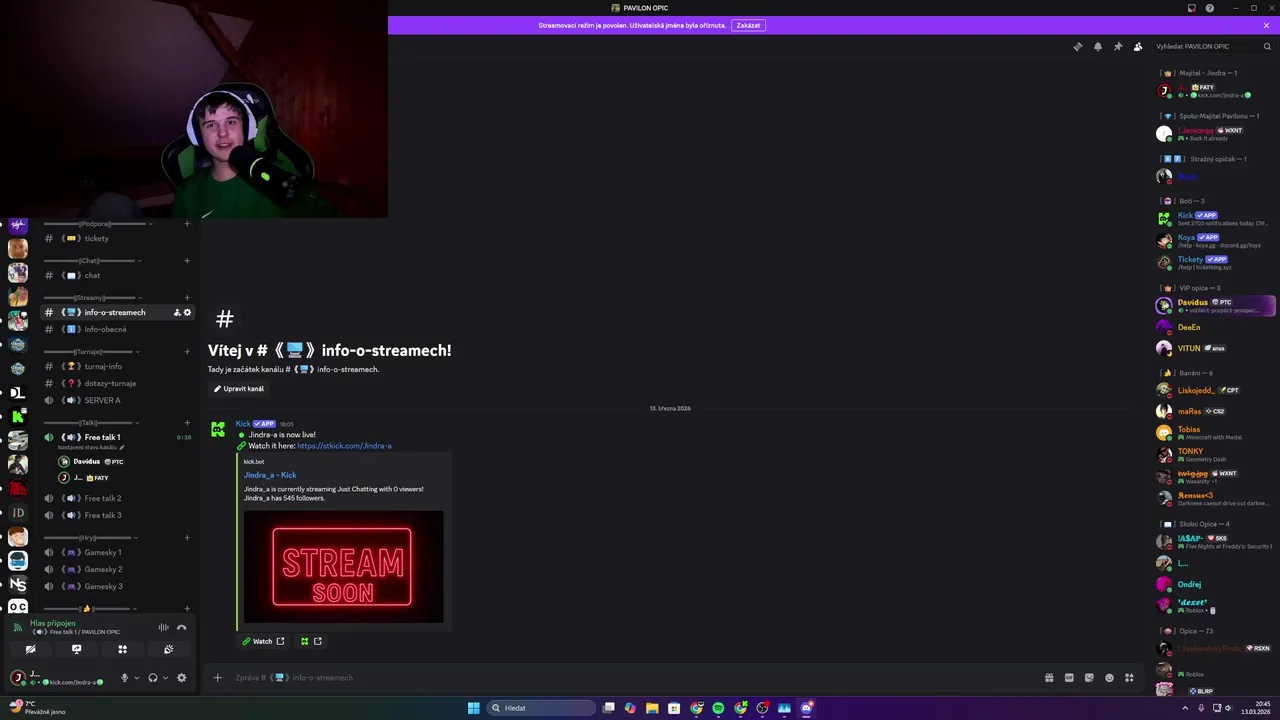This screenshot has height=720, width=1280.
Task: Click the Hledat taskbar search box
Action: 540,708
